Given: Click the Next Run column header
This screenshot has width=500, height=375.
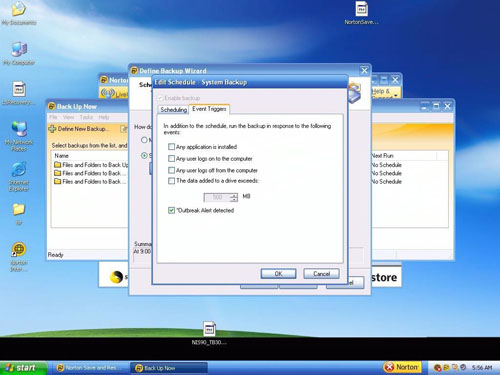Looking at the screenshot, I should click(x=382, y=156).
